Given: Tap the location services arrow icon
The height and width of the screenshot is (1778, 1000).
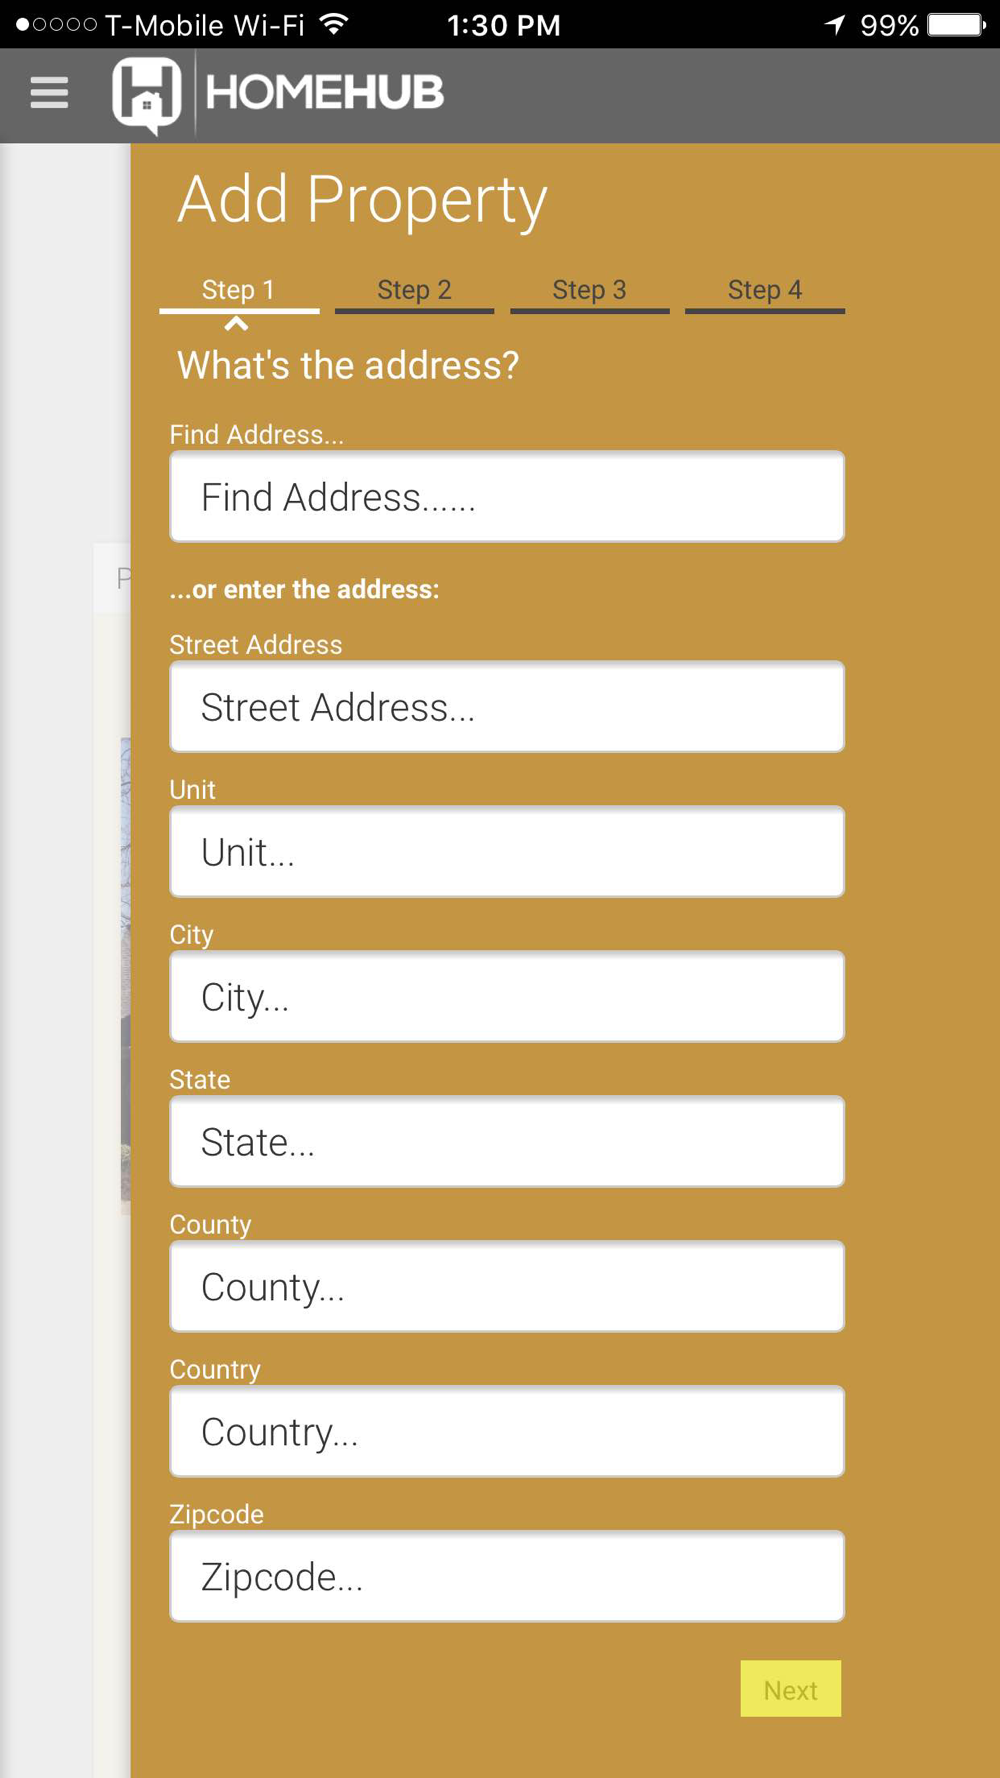Looking at the screenshot, I should pos(835,24).
